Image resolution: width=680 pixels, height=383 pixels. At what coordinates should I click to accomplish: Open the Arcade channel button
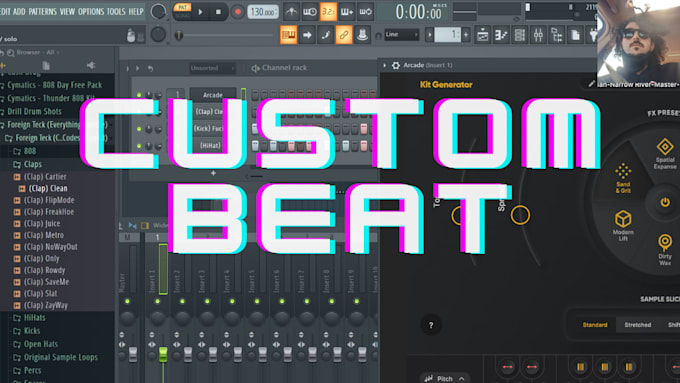coord(212,95)
